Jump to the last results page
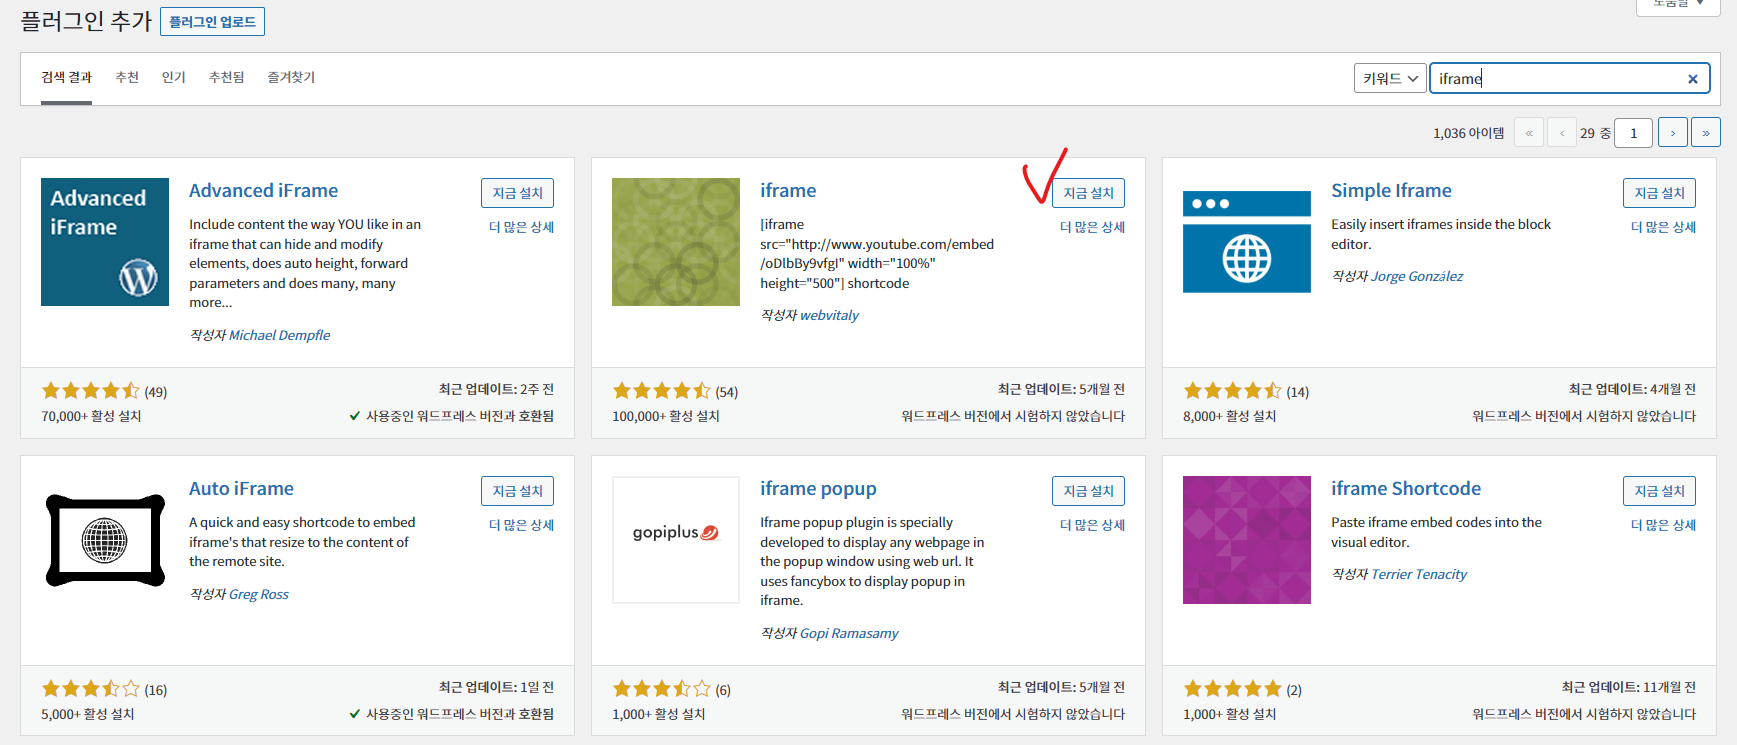Viewport: 1737px width, 745px height. pos(1705,133)
